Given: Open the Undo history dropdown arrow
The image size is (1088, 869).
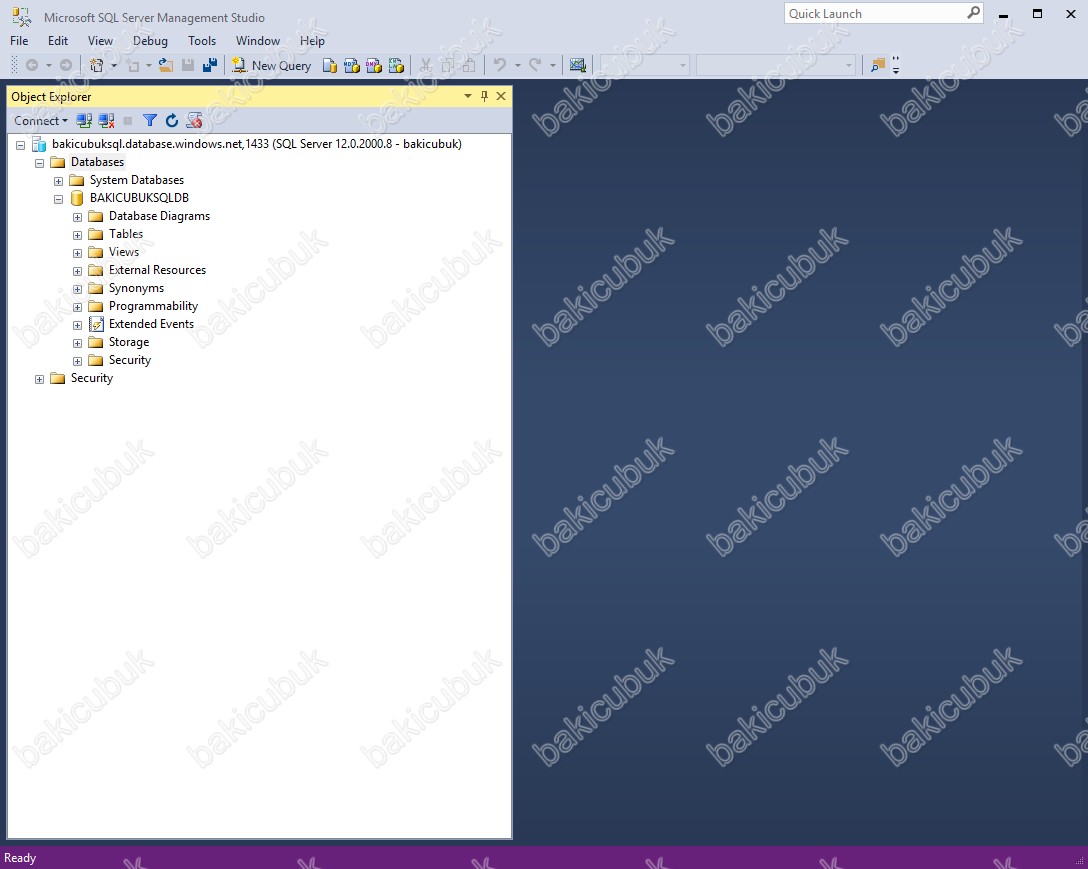Looking at the screenshot, I should click(x=518, y=65).
